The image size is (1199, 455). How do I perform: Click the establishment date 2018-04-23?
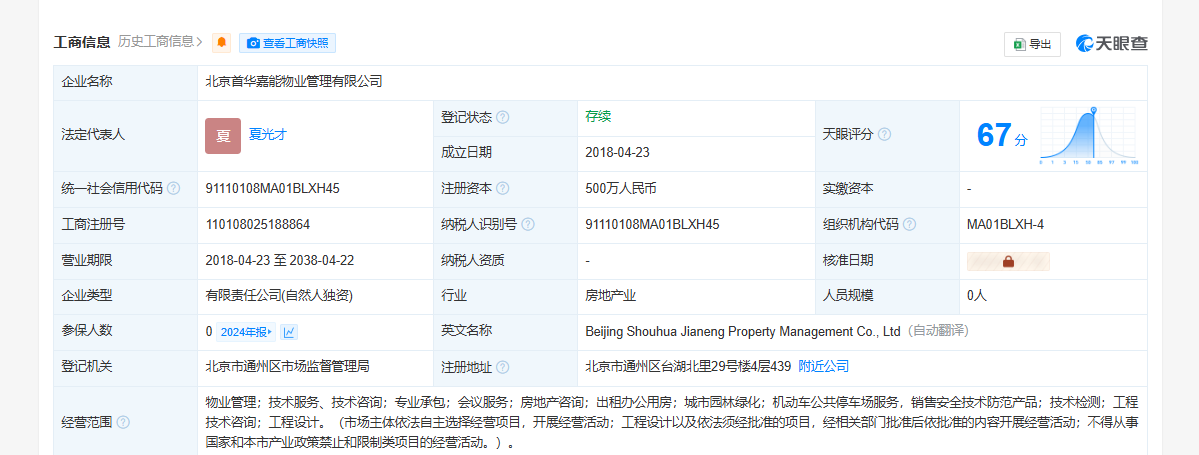pos(617,152)
